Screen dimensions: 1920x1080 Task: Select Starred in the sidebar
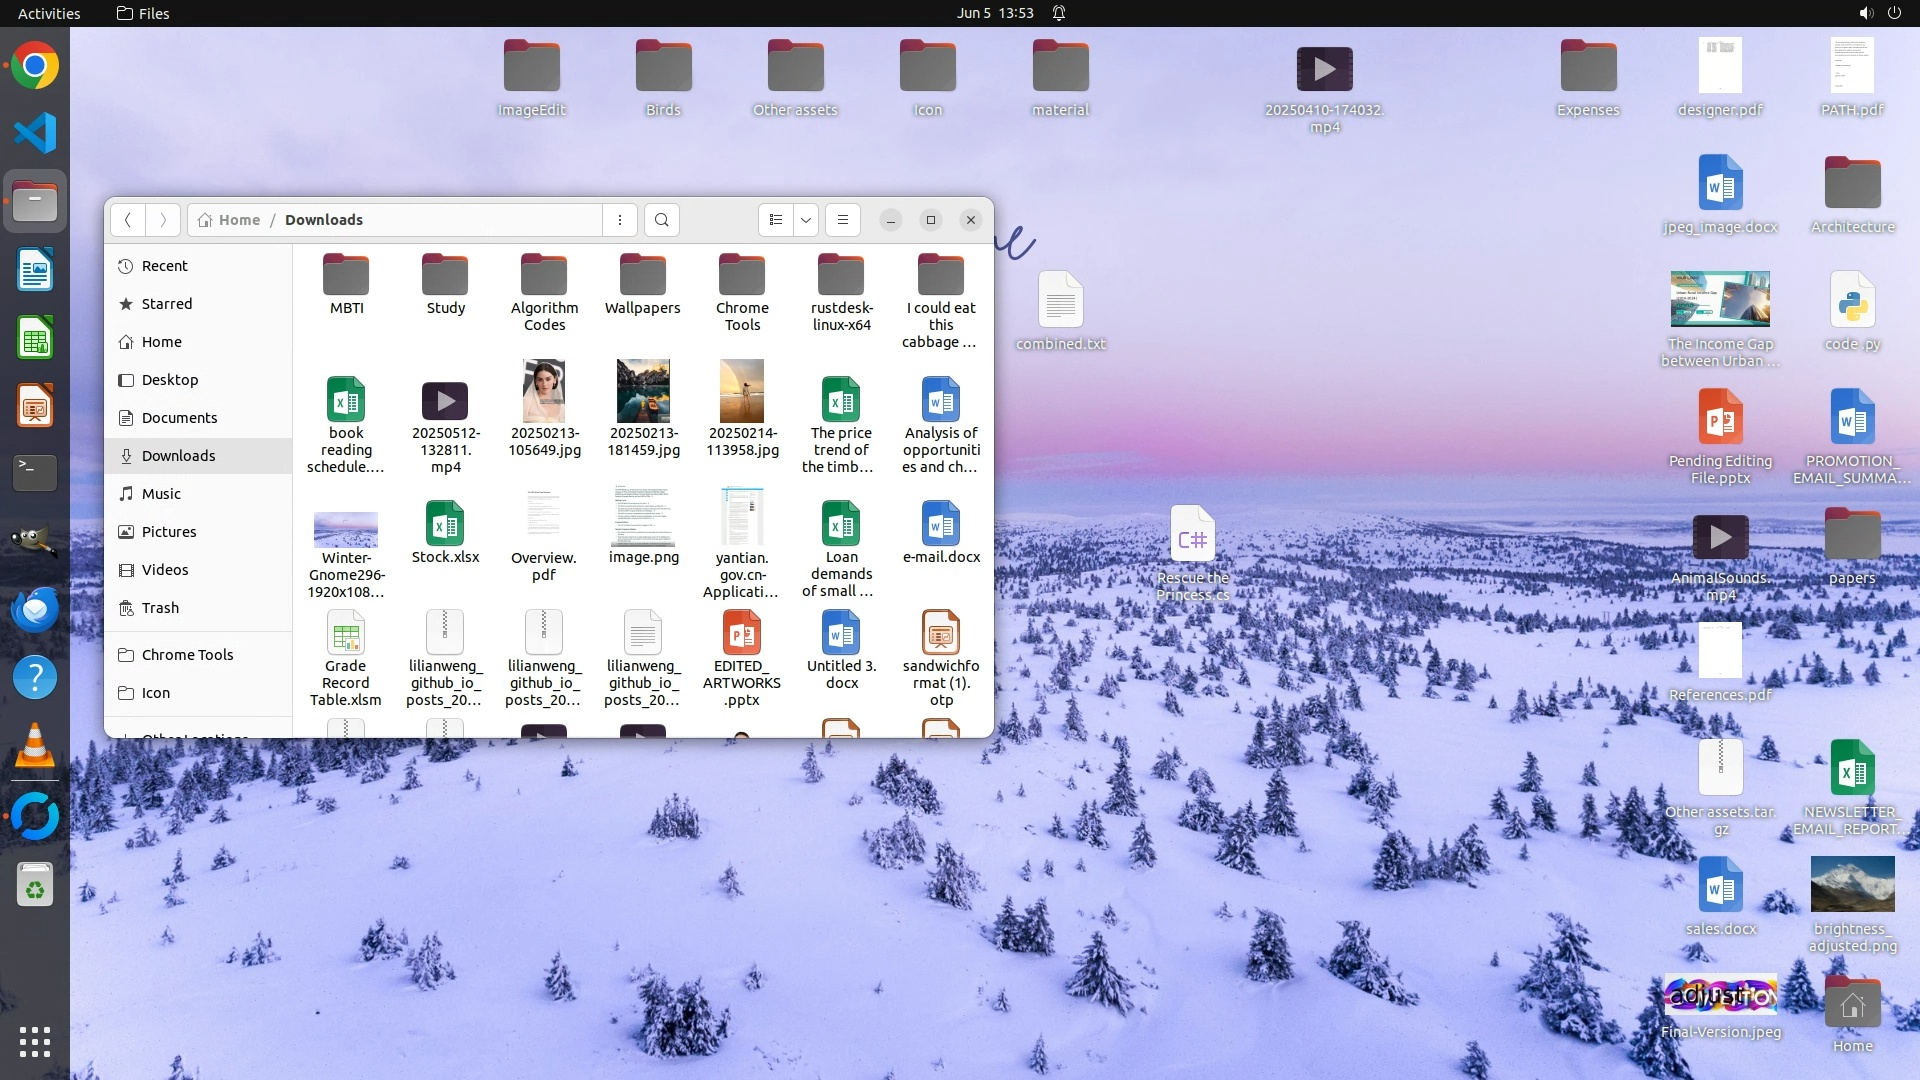[x=166, y=304]
